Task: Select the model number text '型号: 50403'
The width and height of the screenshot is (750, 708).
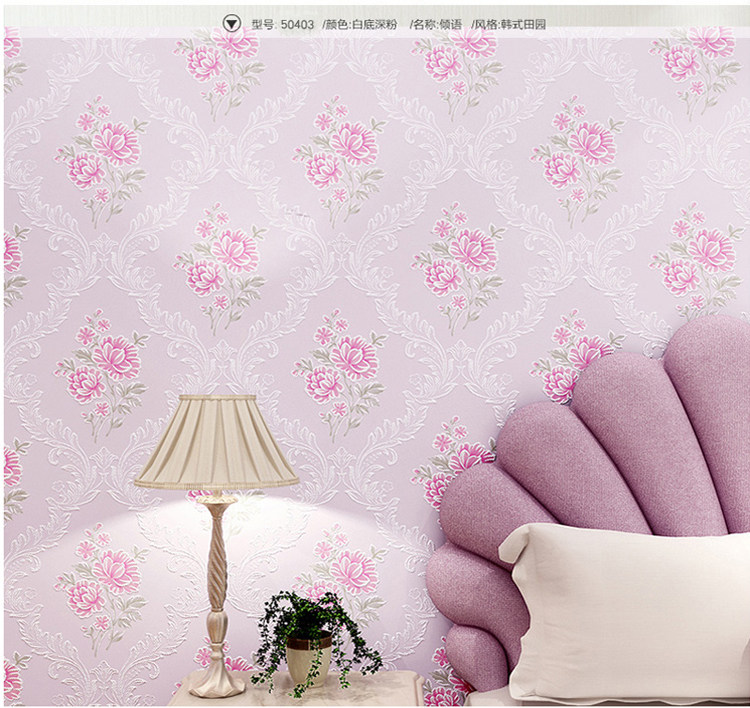Action: pos(283,24)
